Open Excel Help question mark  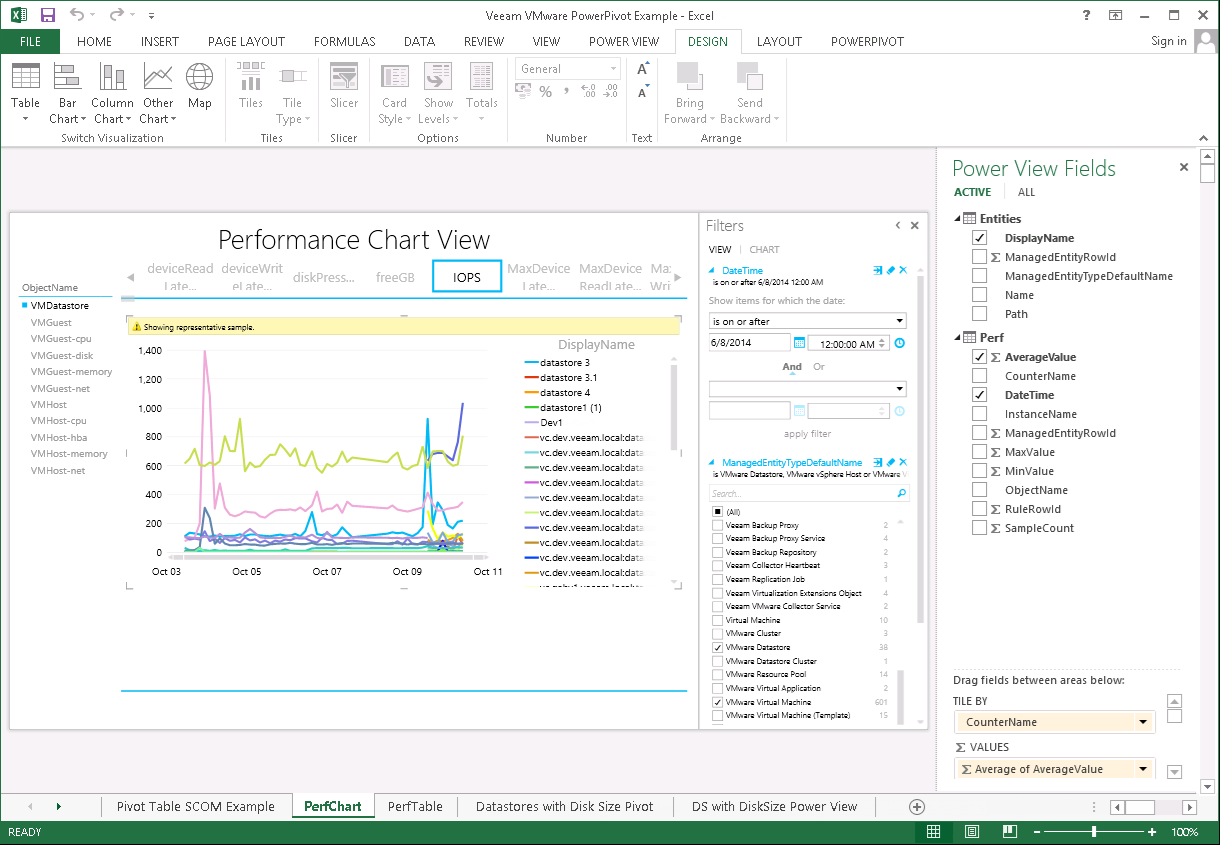point(1087,15)
